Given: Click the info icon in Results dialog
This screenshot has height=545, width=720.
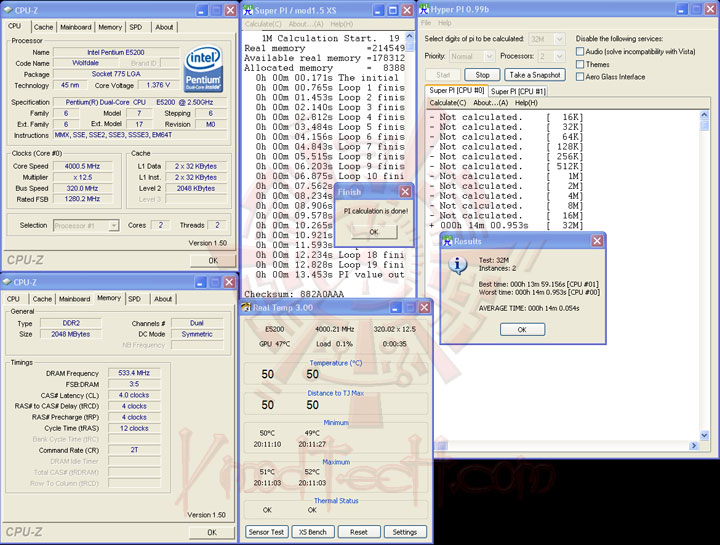Looking at the screenshot, I should pos(458,265).
